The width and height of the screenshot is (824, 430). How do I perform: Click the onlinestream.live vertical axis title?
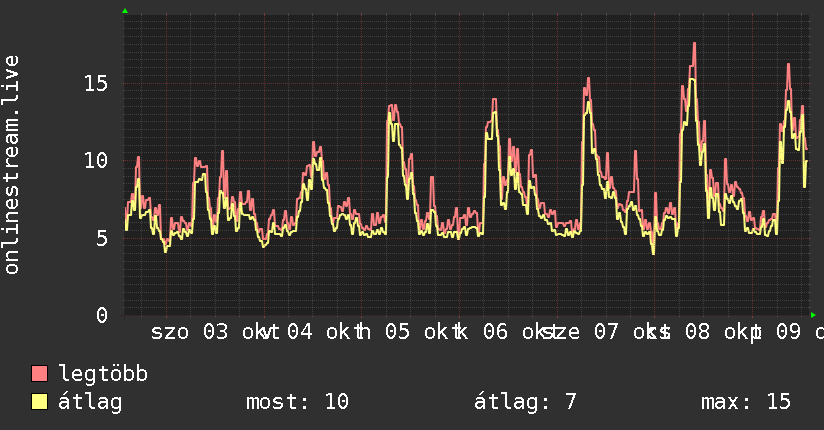pos(12,165)
